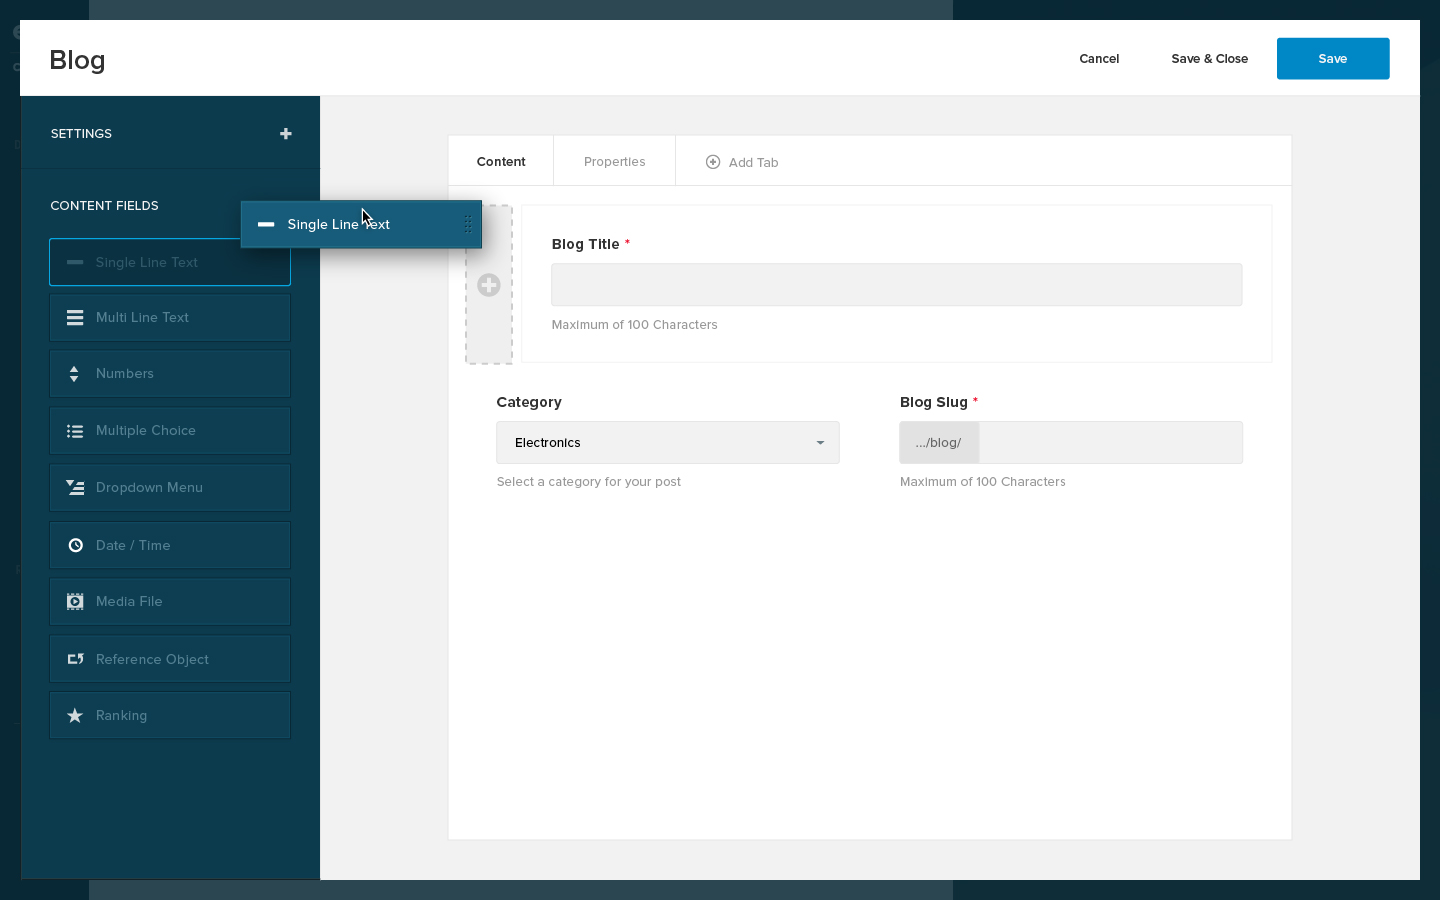Click the Dropdown Menu field icon
The height and width of the screenshot is (900, 1440).
pos(75,487)
